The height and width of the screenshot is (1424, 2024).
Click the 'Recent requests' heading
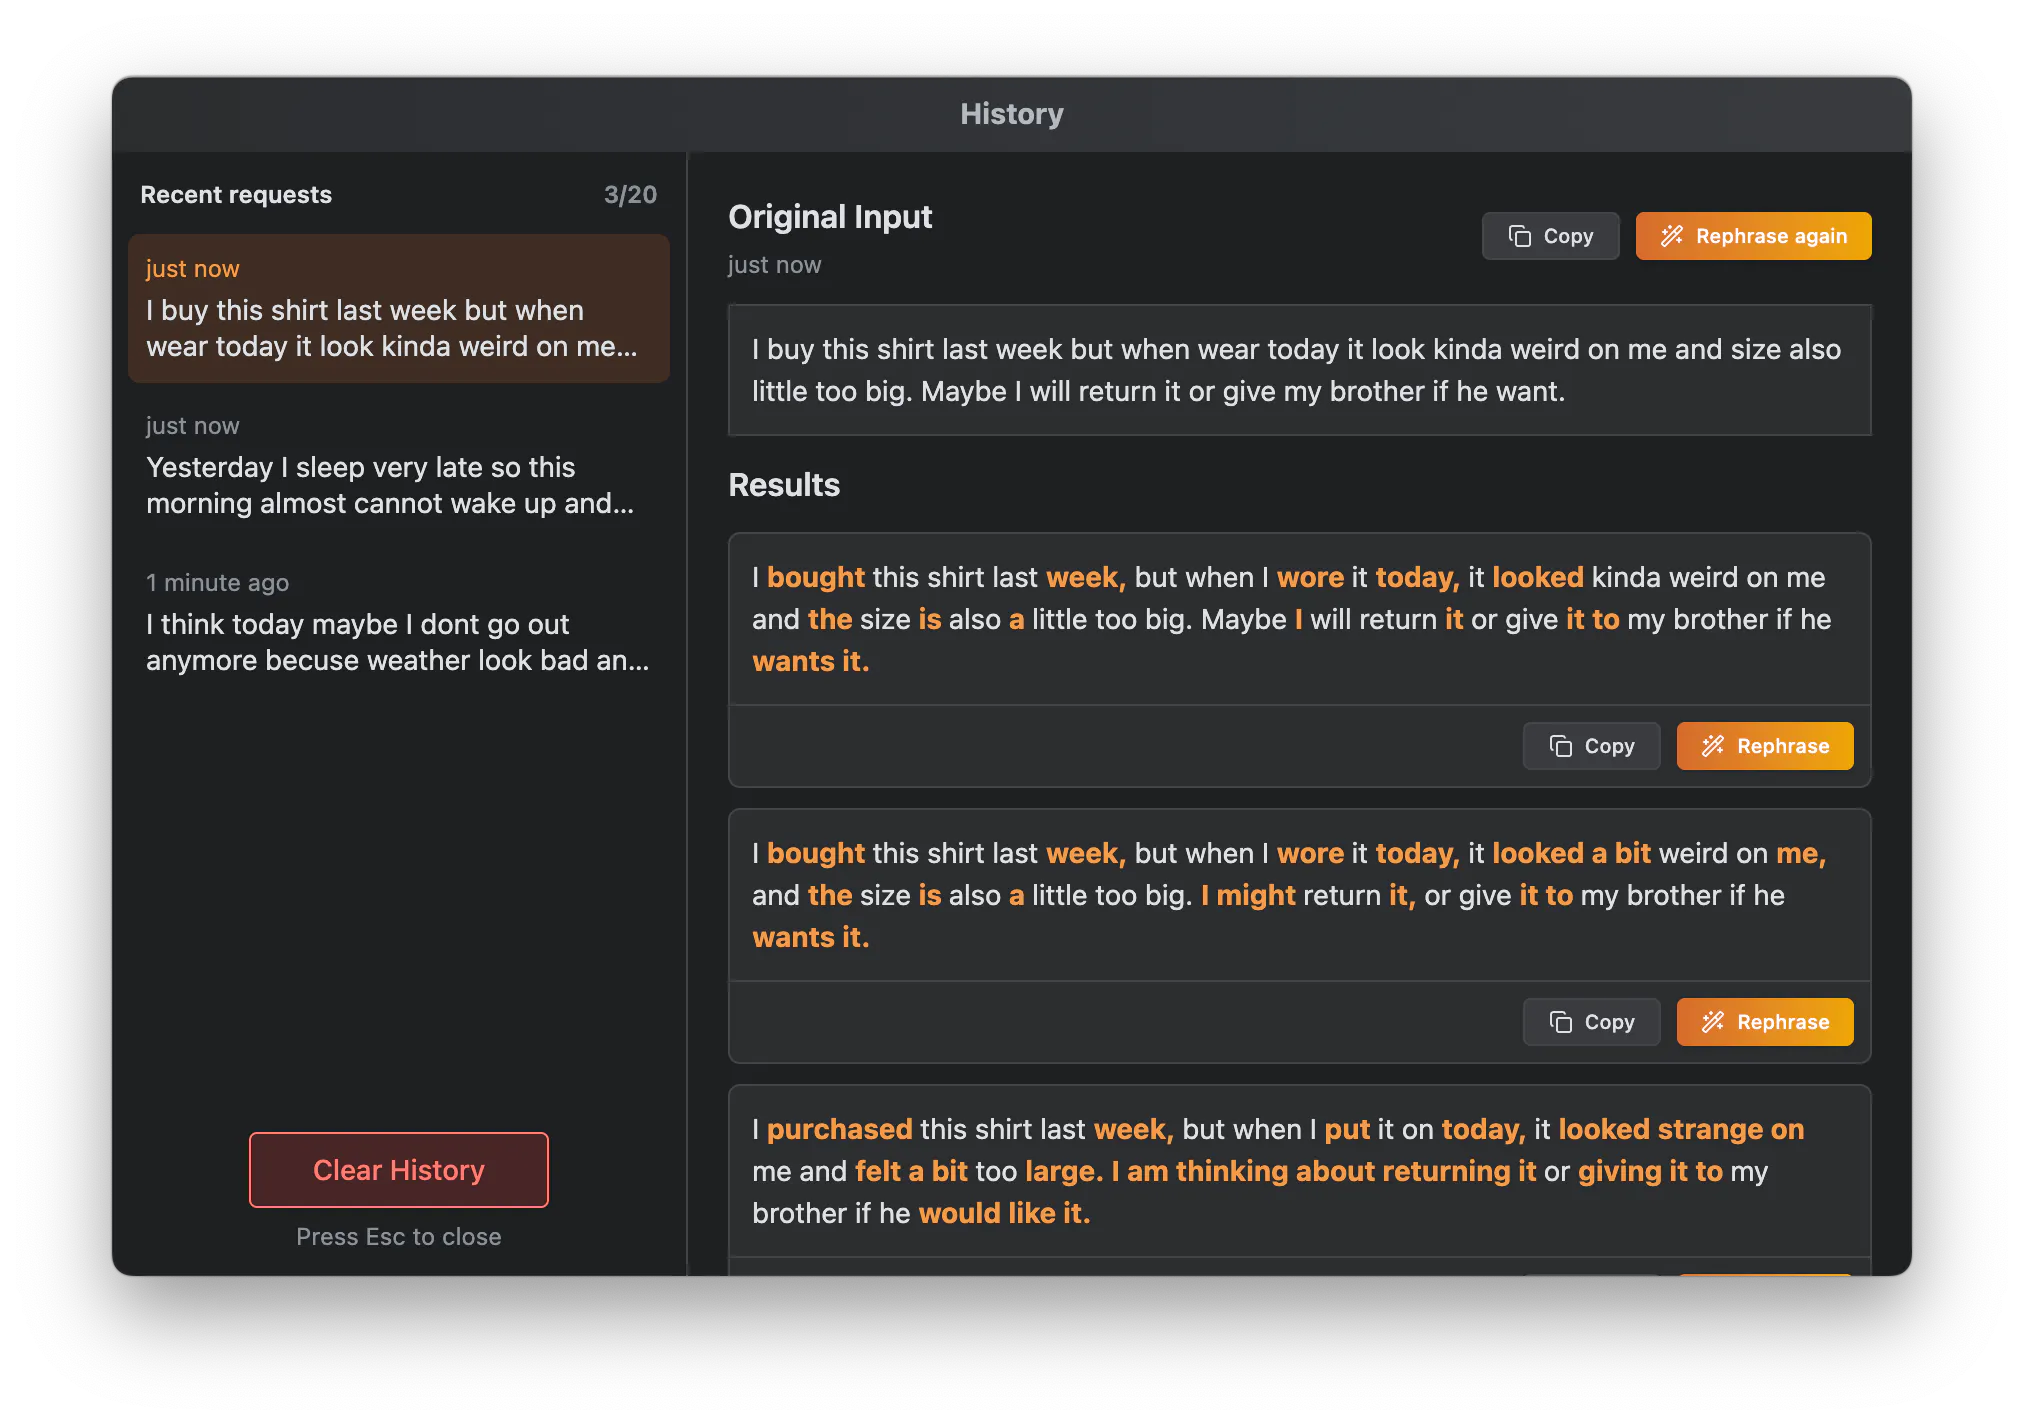236,195
